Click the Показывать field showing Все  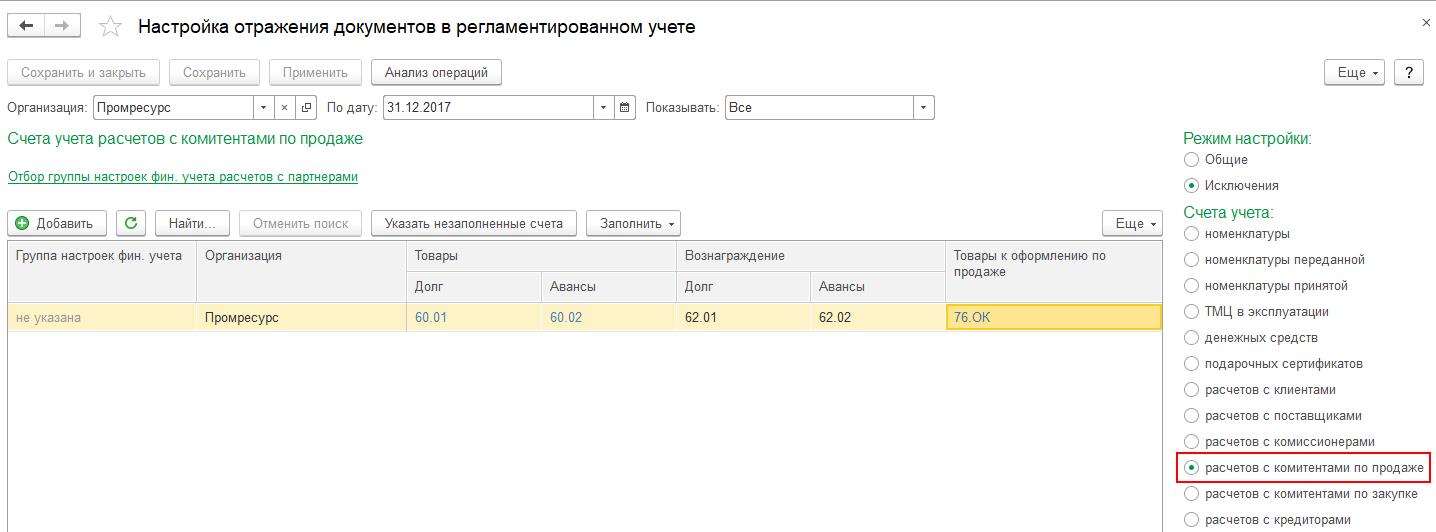[x=819, y=107]
